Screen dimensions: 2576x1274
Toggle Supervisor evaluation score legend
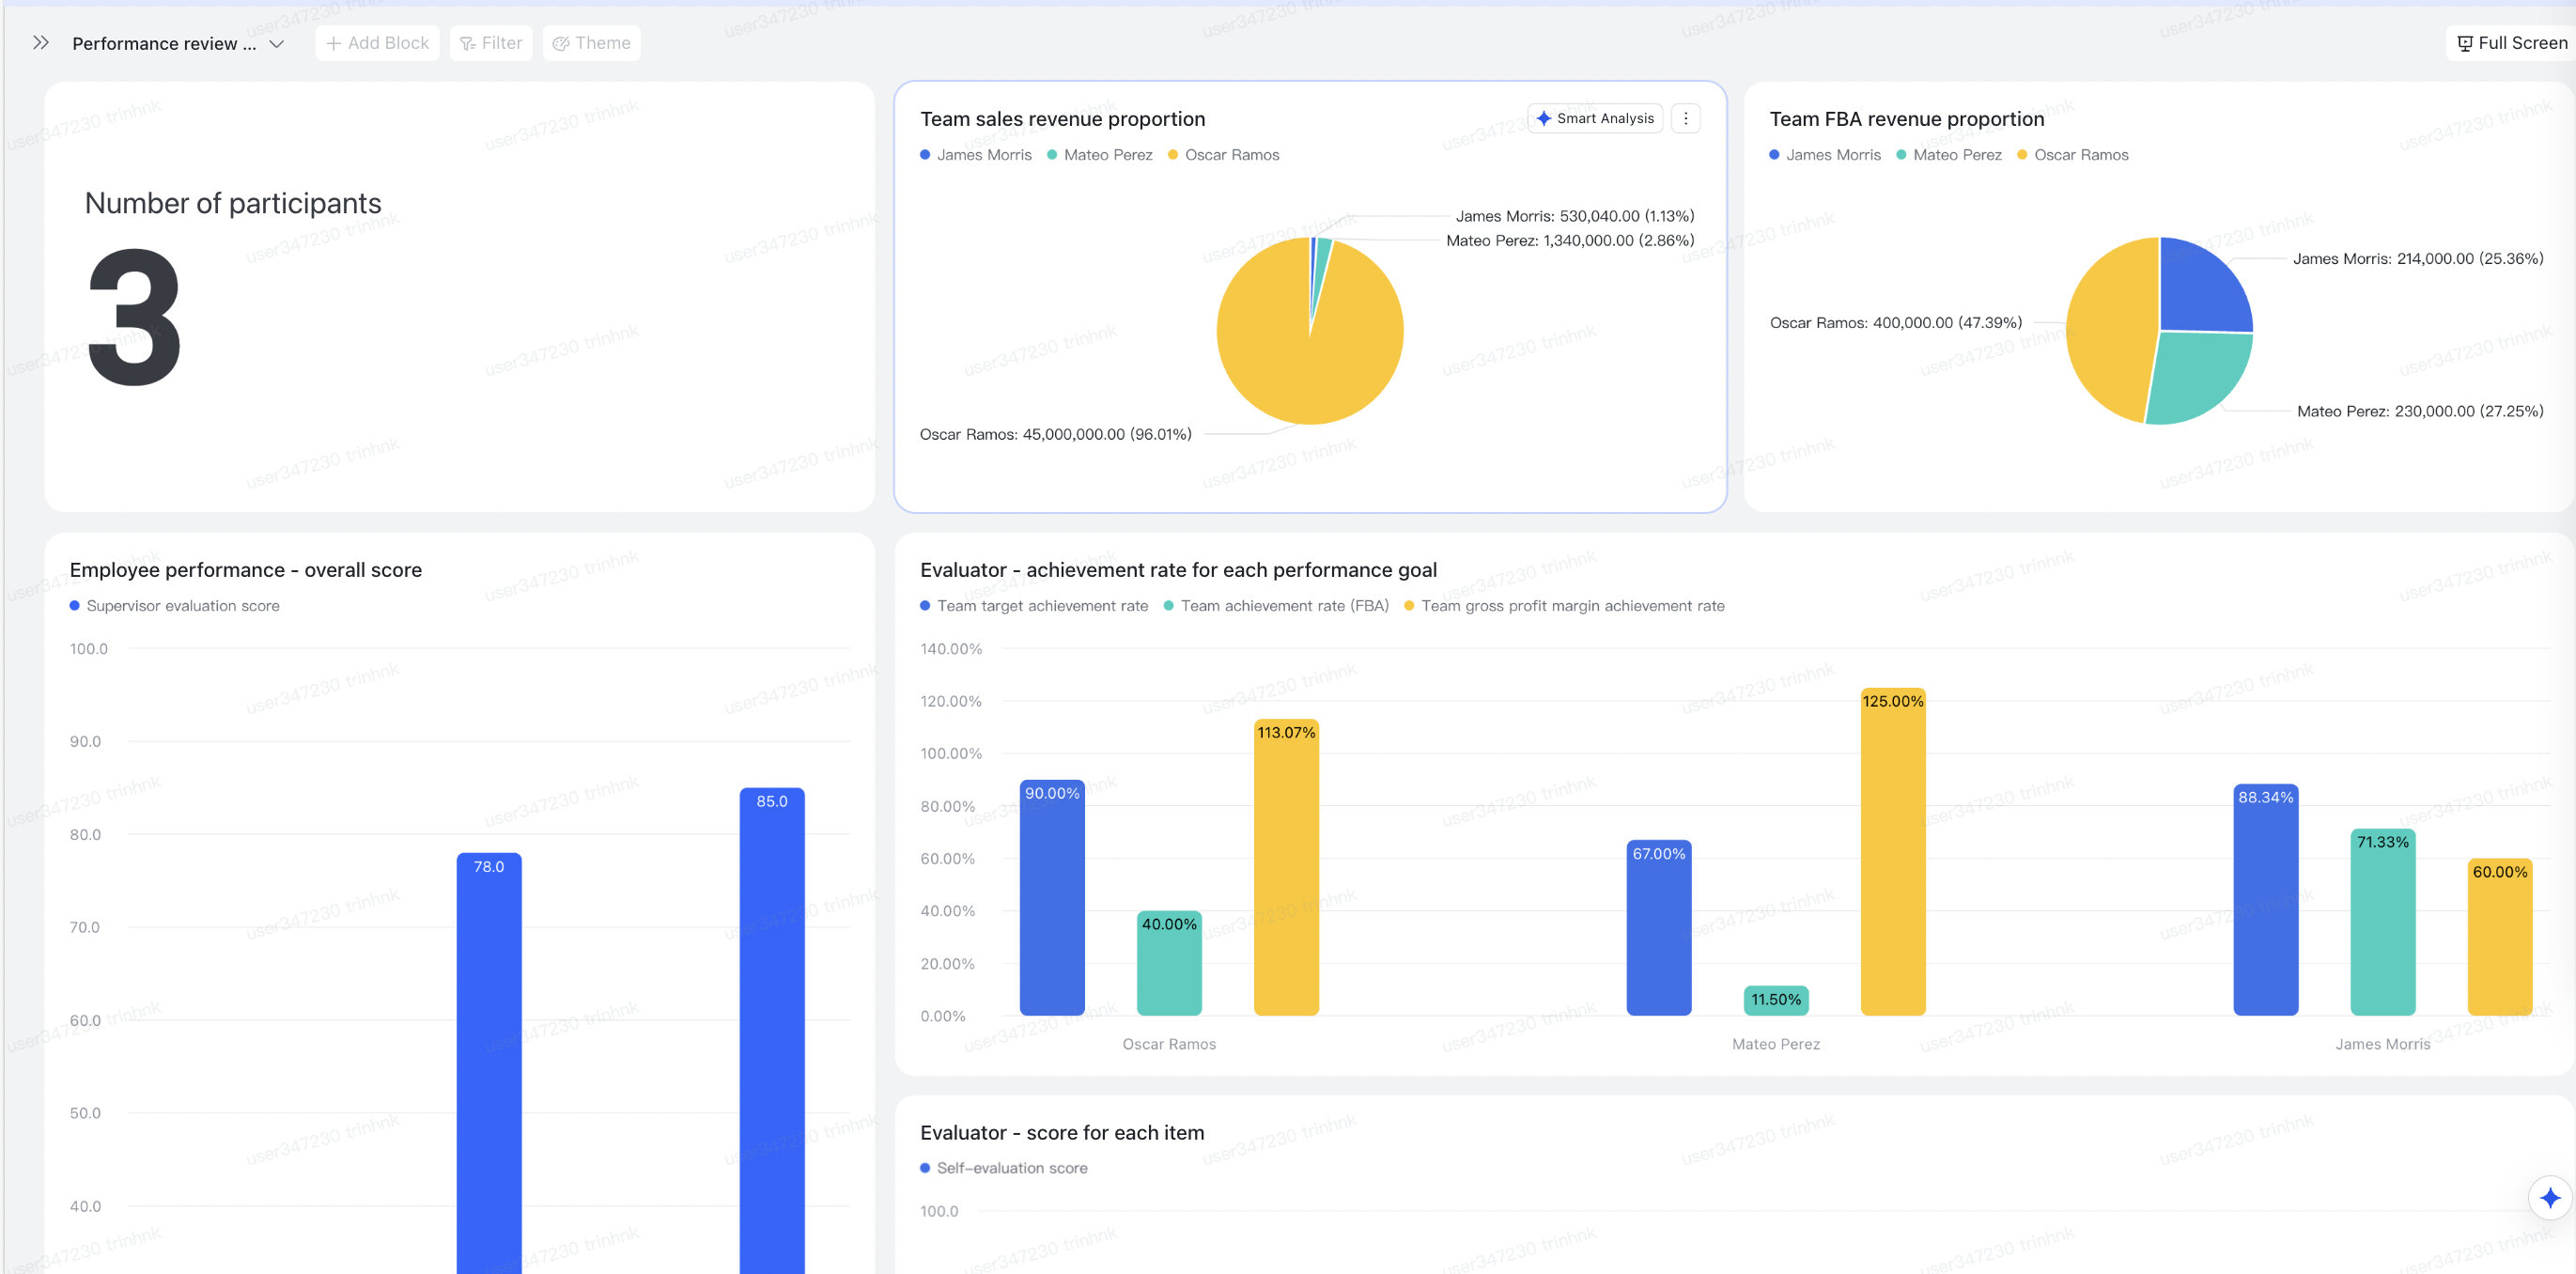tap(182, 606)
